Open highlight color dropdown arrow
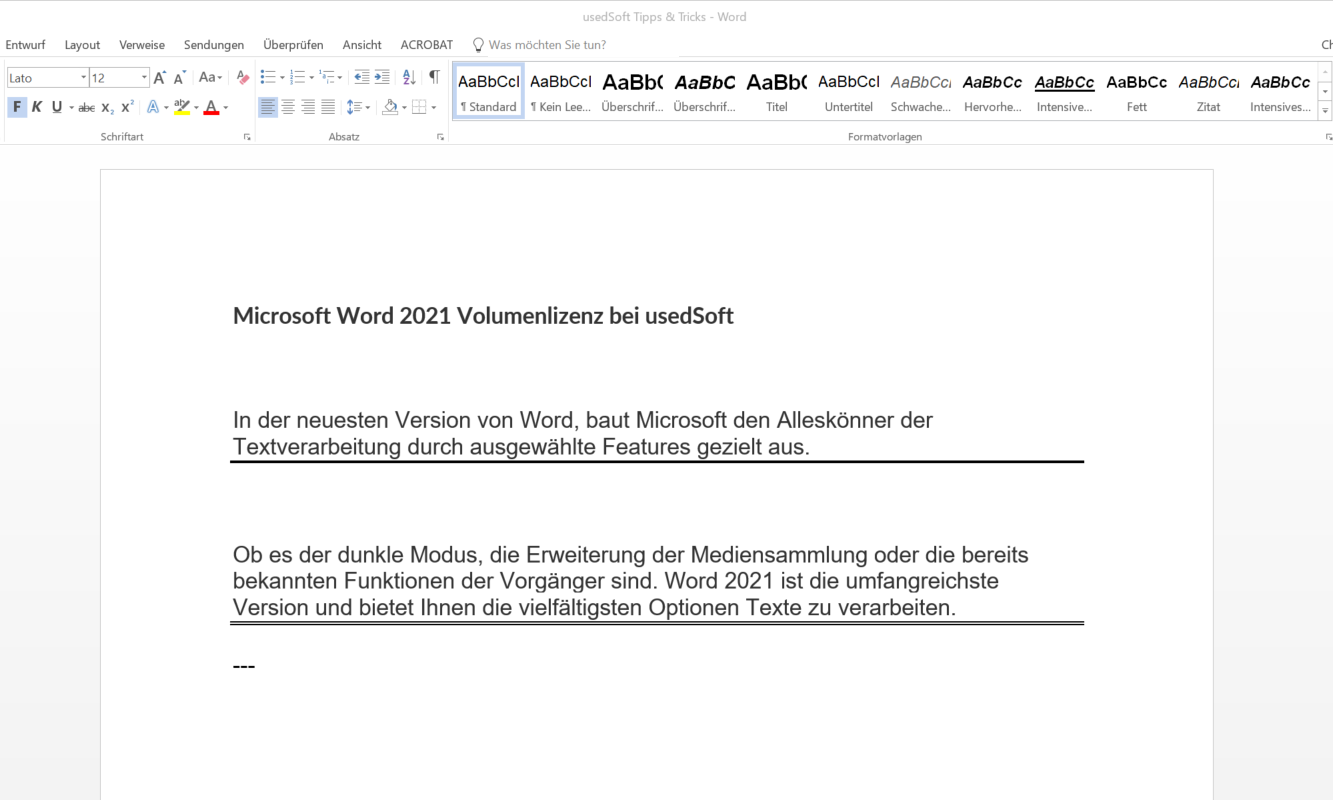Image resolution: width=1333 pixels, height=800 pixels. (x=196, y=108)
